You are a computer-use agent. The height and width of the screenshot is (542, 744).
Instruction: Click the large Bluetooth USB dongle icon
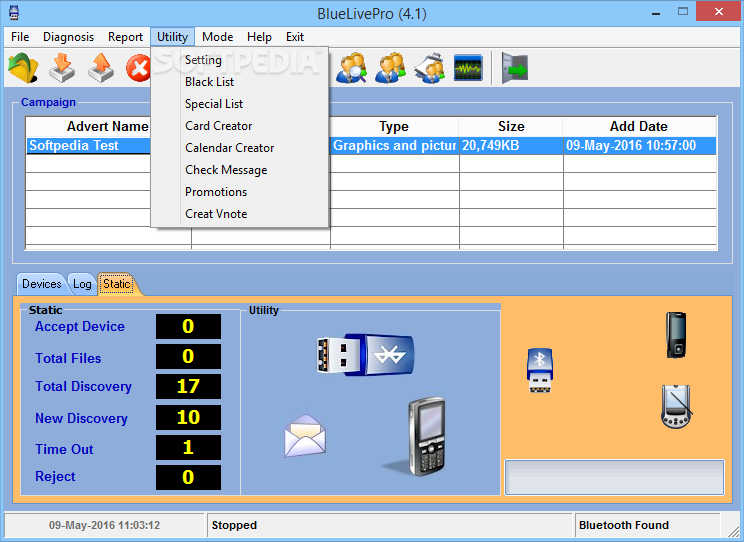coord(365,355)
